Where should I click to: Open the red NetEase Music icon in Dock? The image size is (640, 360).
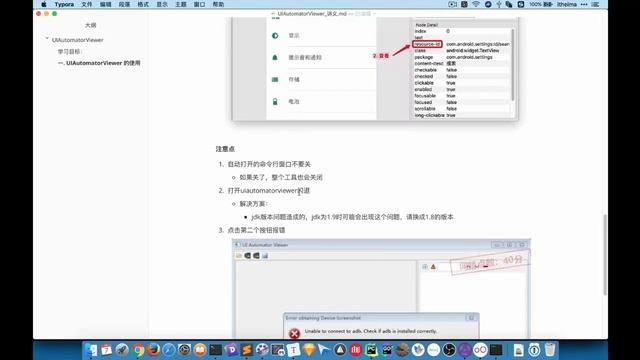[x=356, y=350]
